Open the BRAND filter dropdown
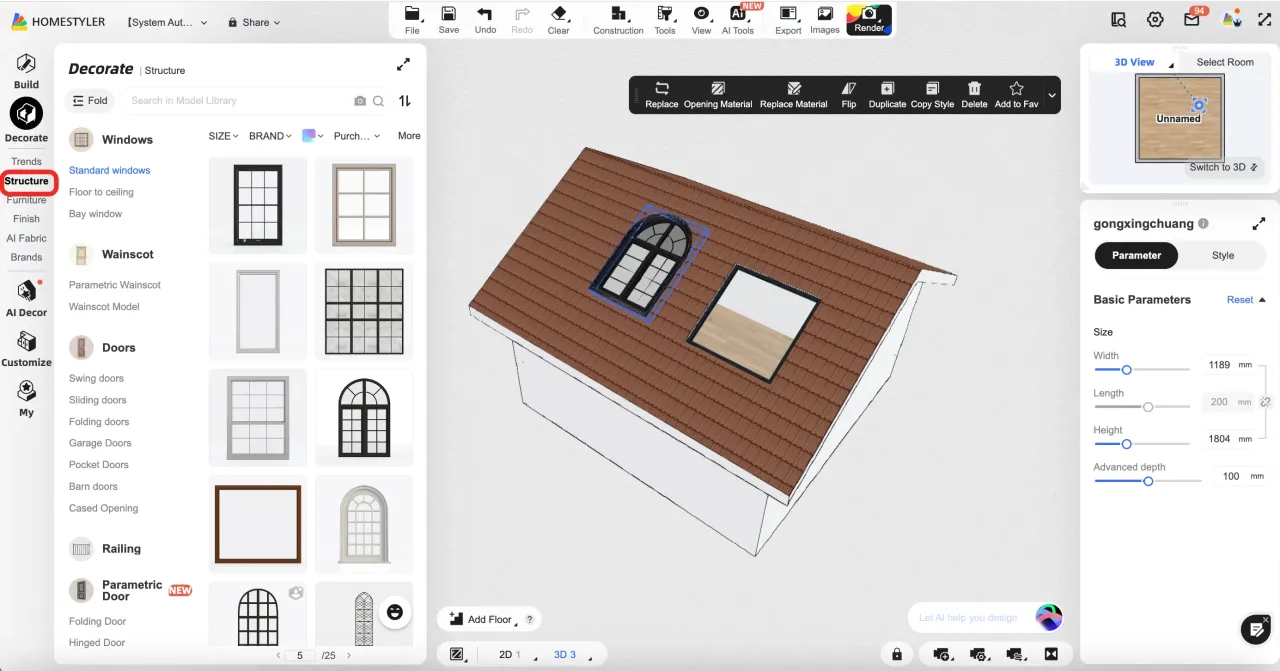 270,136
